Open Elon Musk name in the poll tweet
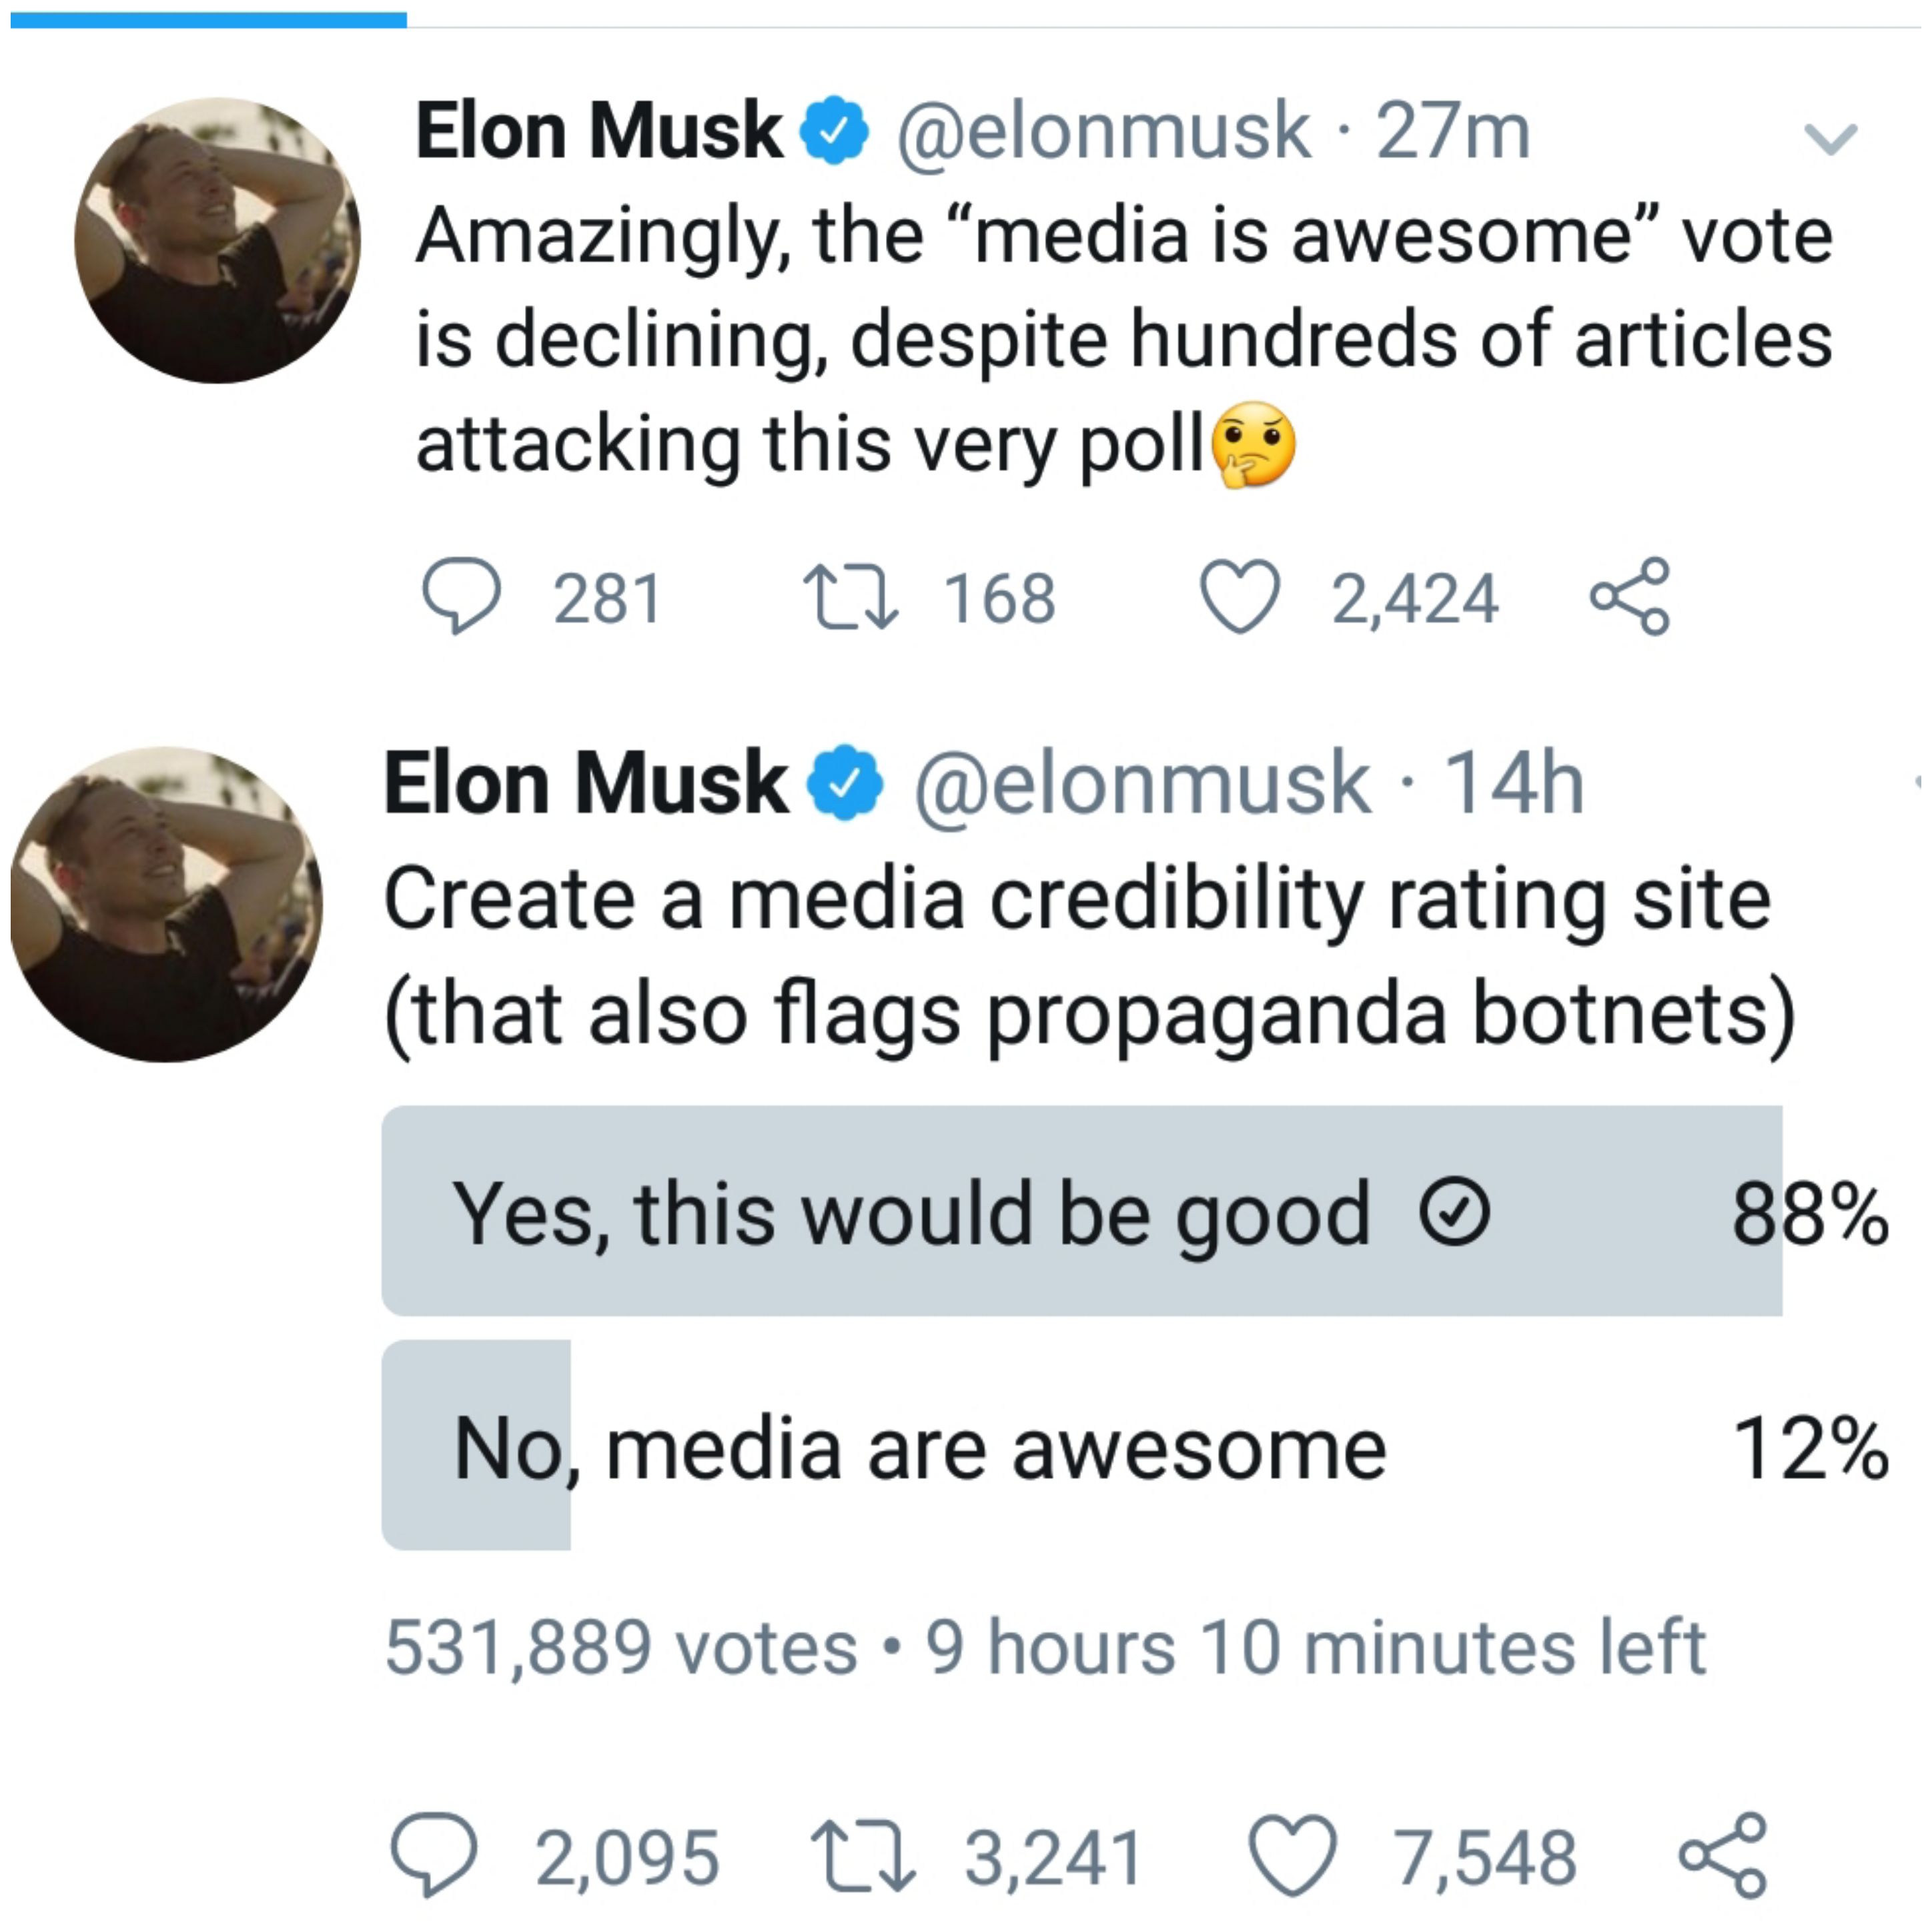 tap(585, 782)
